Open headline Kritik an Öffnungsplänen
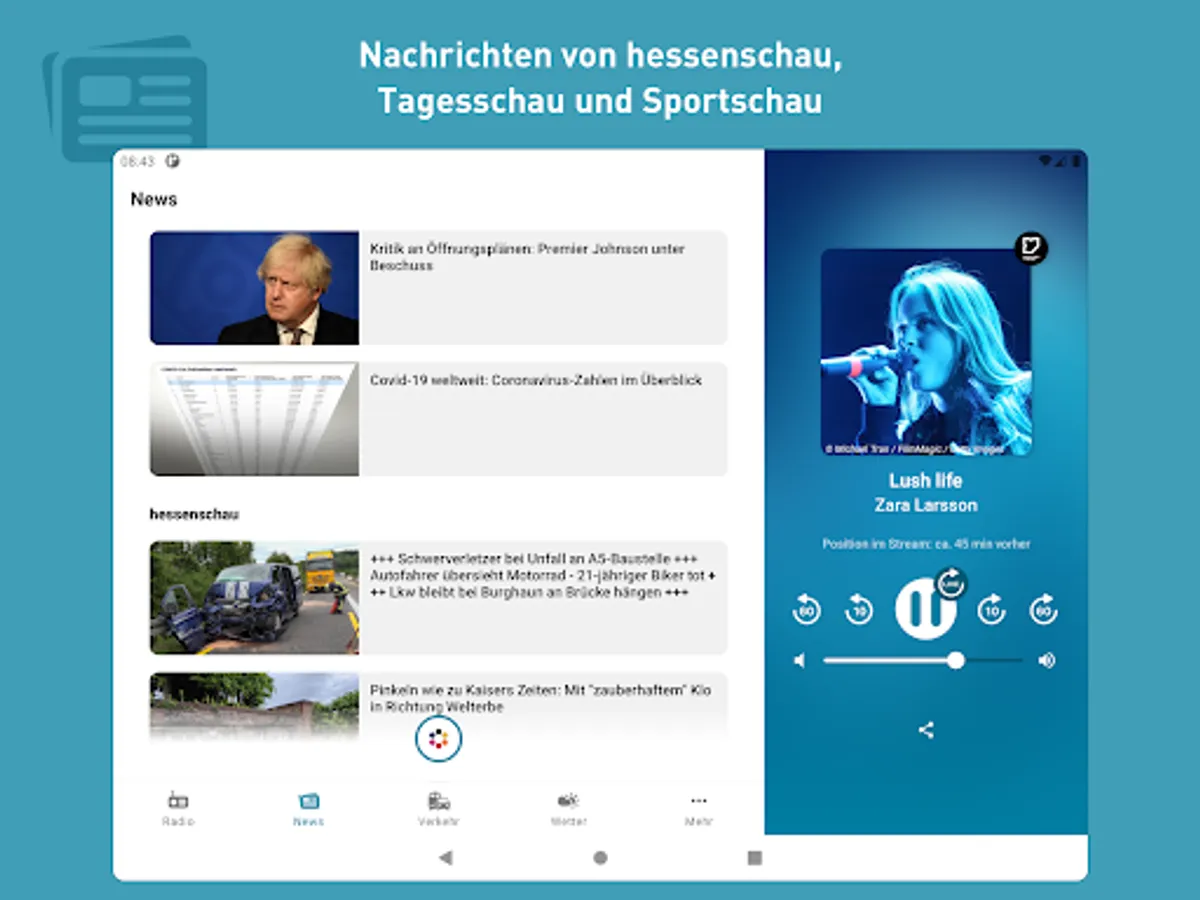Screen dimensions: 1200x900 coord(527,257)
